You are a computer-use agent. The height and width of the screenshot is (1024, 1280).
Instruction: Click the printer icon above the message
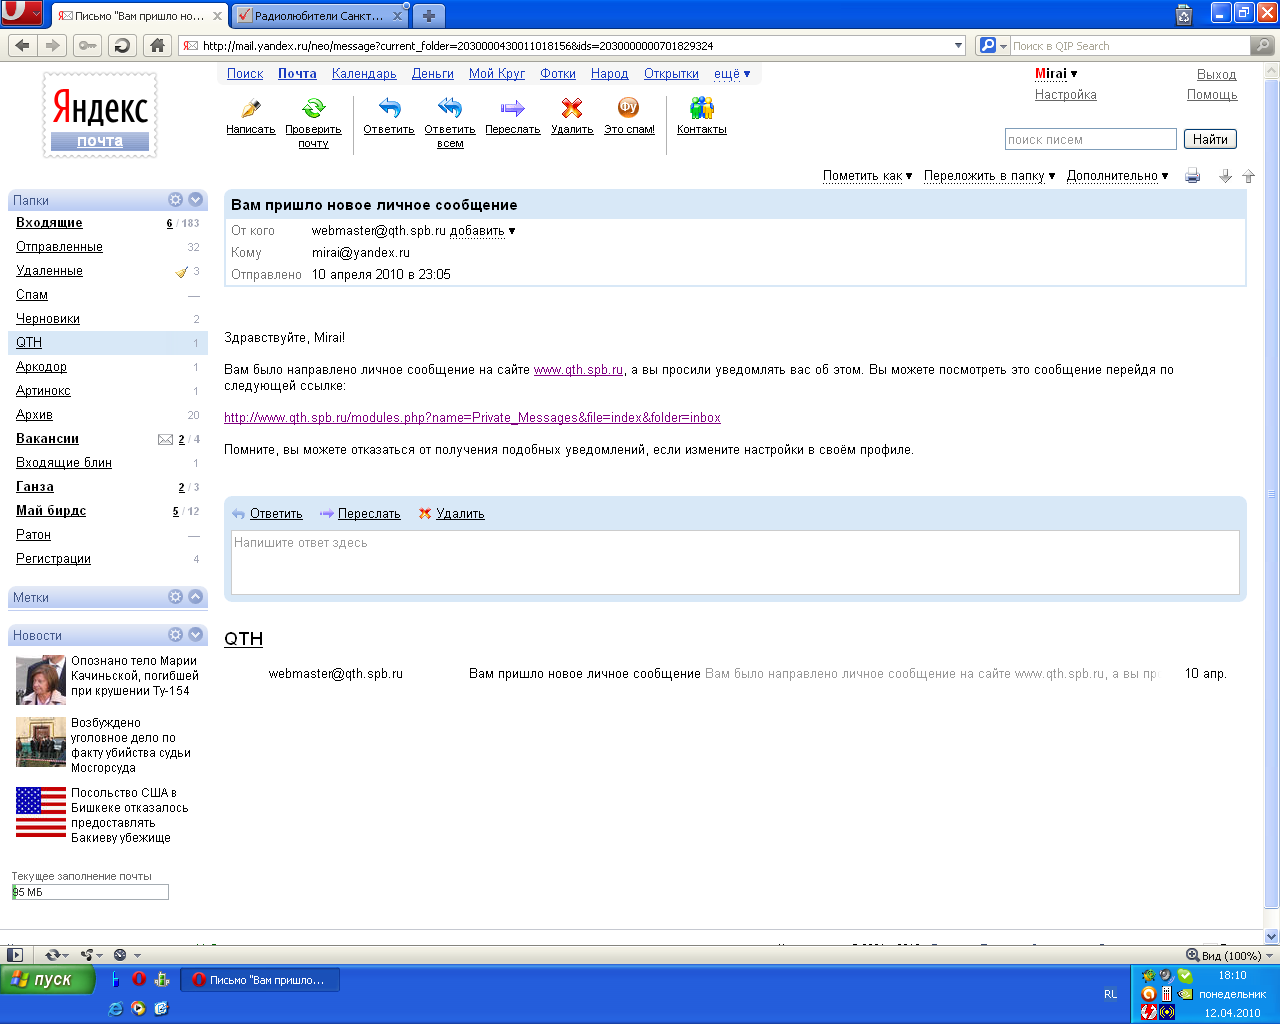pyautogui.click(x=1192, y=176)
